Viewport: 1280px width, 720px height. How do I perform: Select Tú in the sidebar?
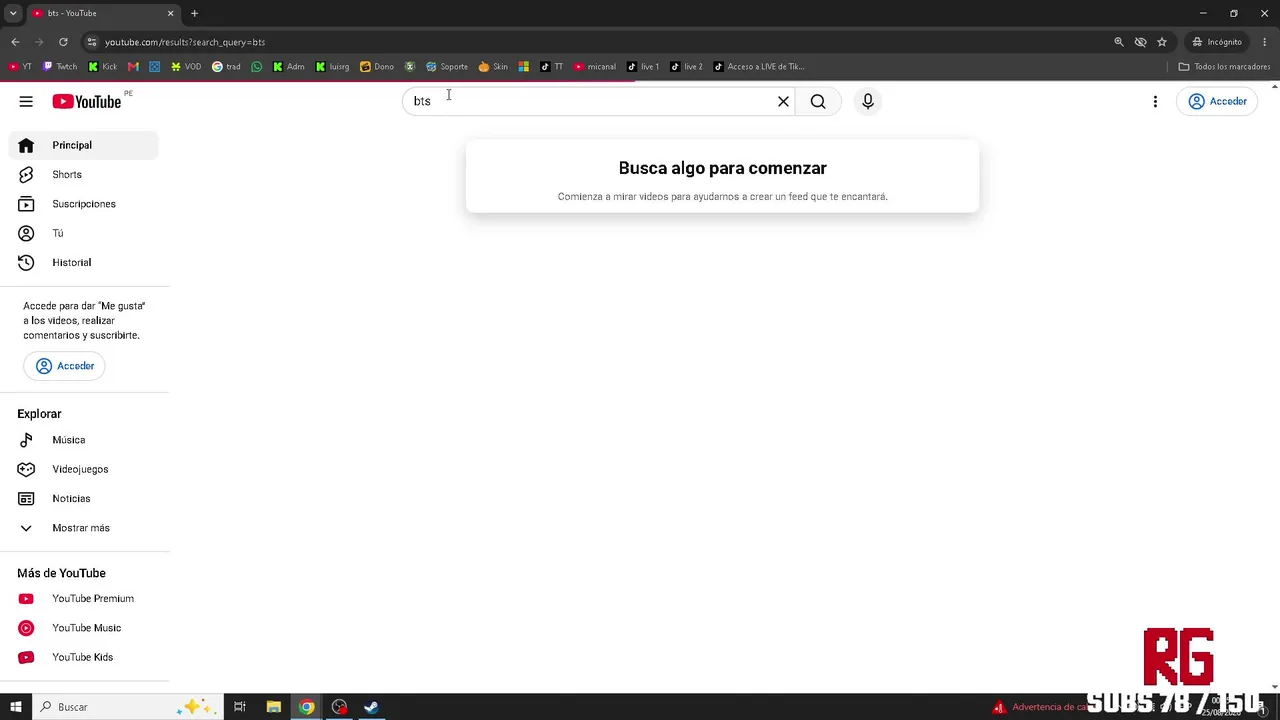[x=84, y=233]
